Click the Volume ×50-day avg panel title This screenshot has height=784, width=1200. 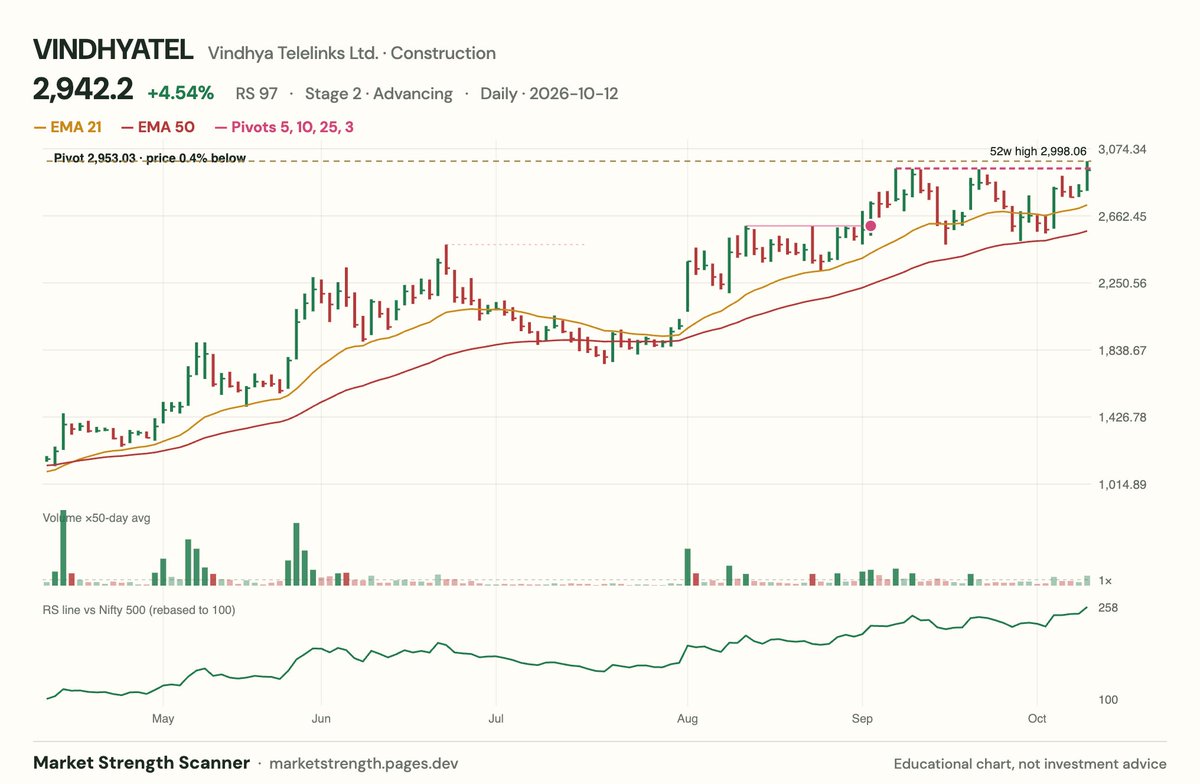pos(96,518)
